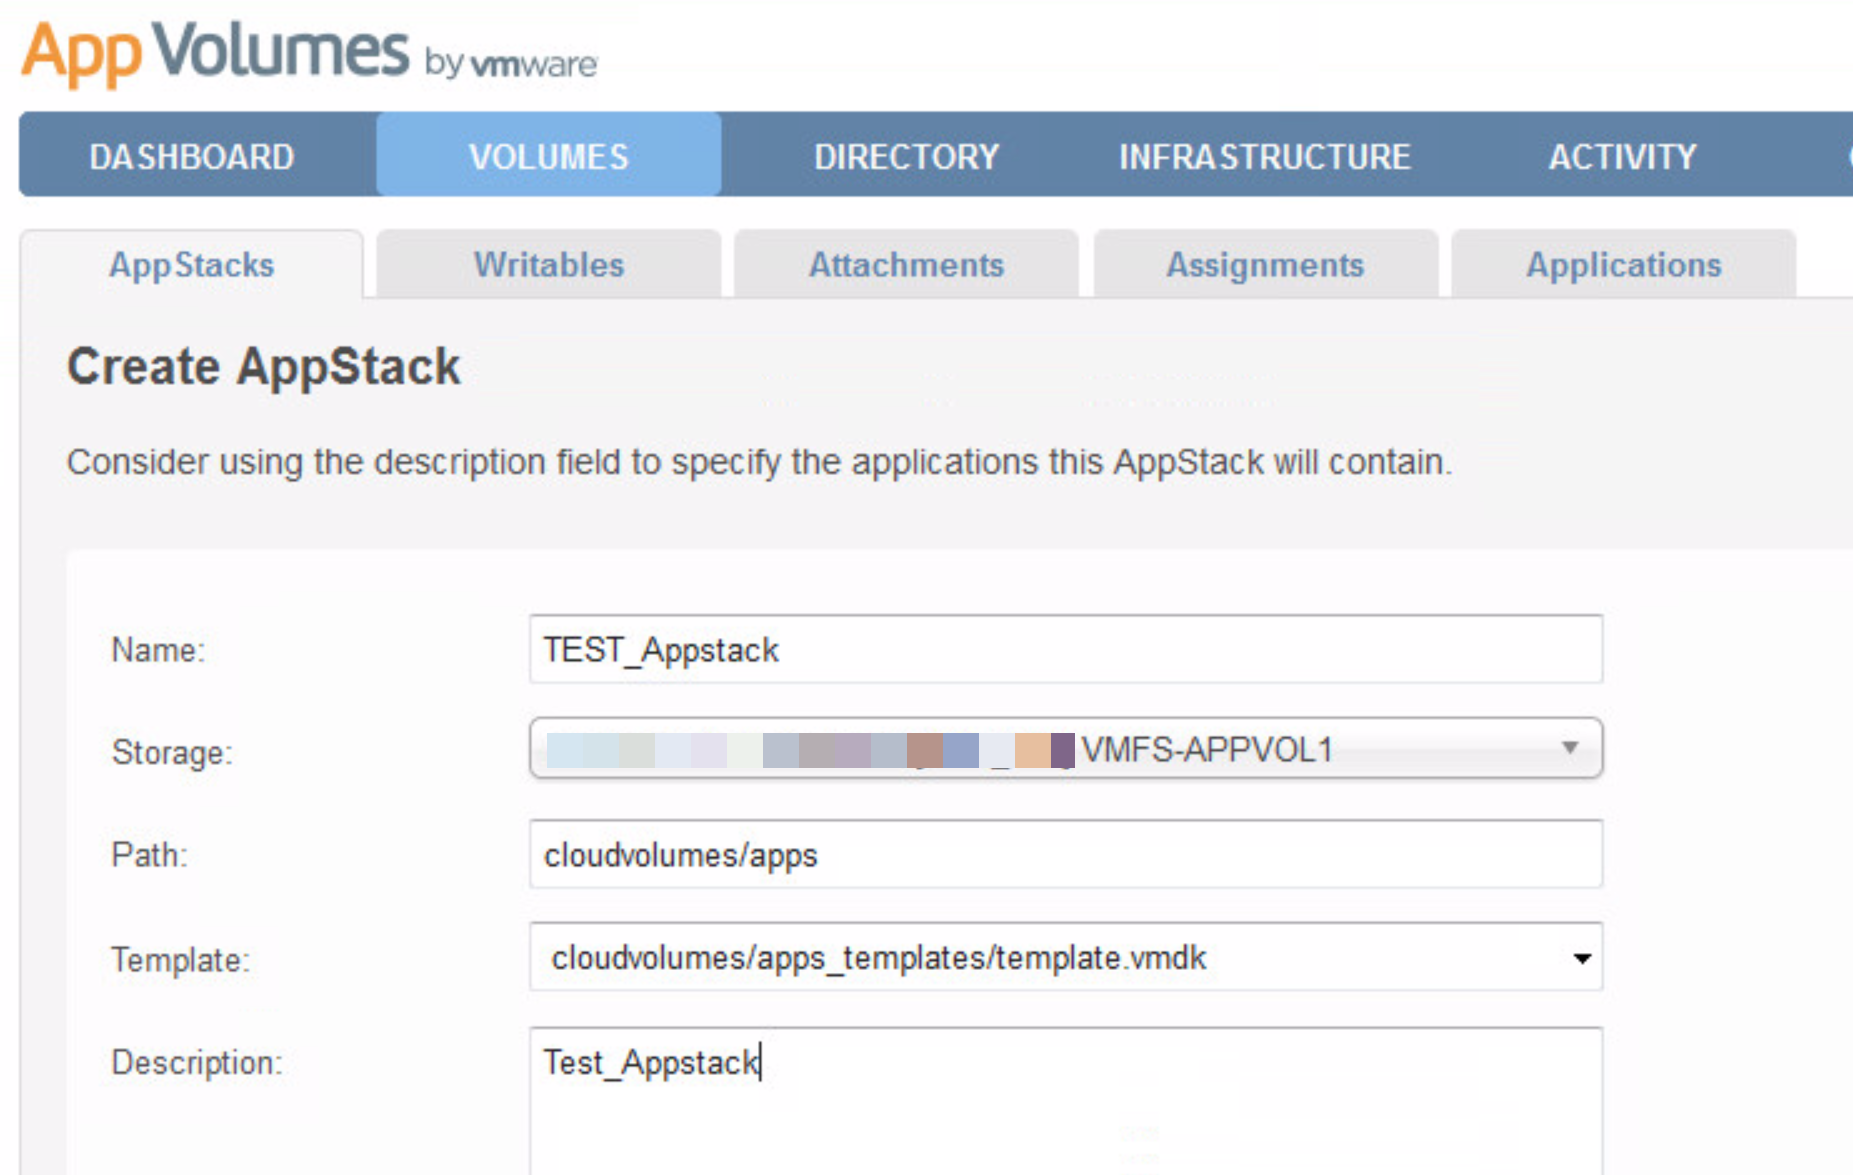Image resolution: width=1853 pixels, height=1175 pixels.
Task: Click the Path: field label
Action: (x=150, y=855)
